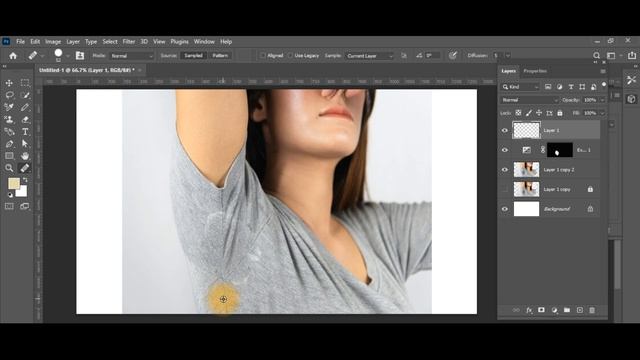This screenshot has width=640, height=360.
Task: Toggle layer filtering on/off switch
Action: (604, 85)
